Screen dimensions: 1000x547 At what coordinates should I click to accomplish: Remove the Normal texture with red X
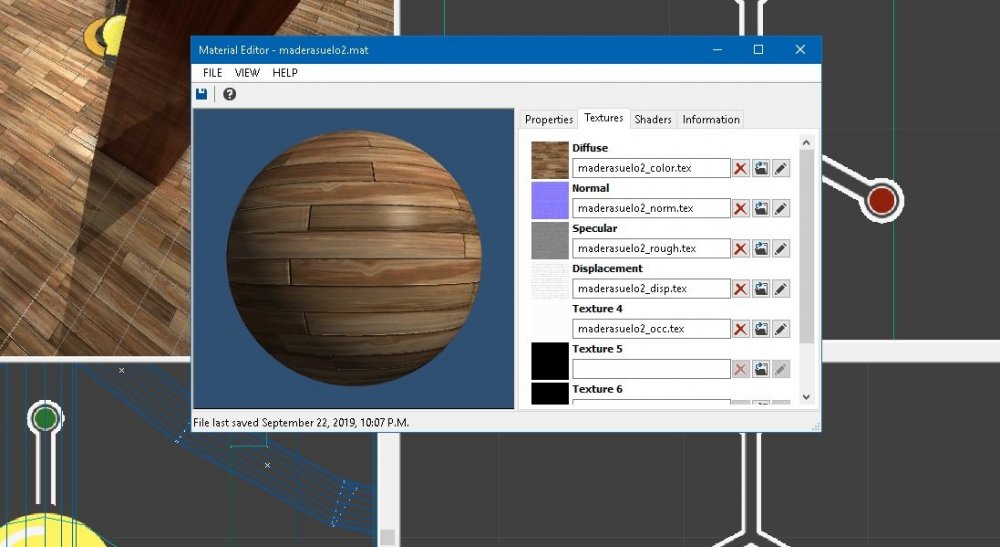[740, 208]
